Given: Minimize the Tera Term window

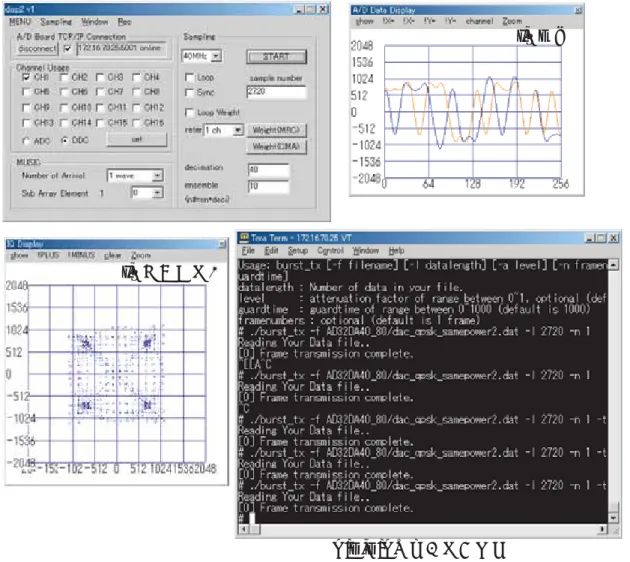Looking at the screenshot, I should click(x=590, y=238).
